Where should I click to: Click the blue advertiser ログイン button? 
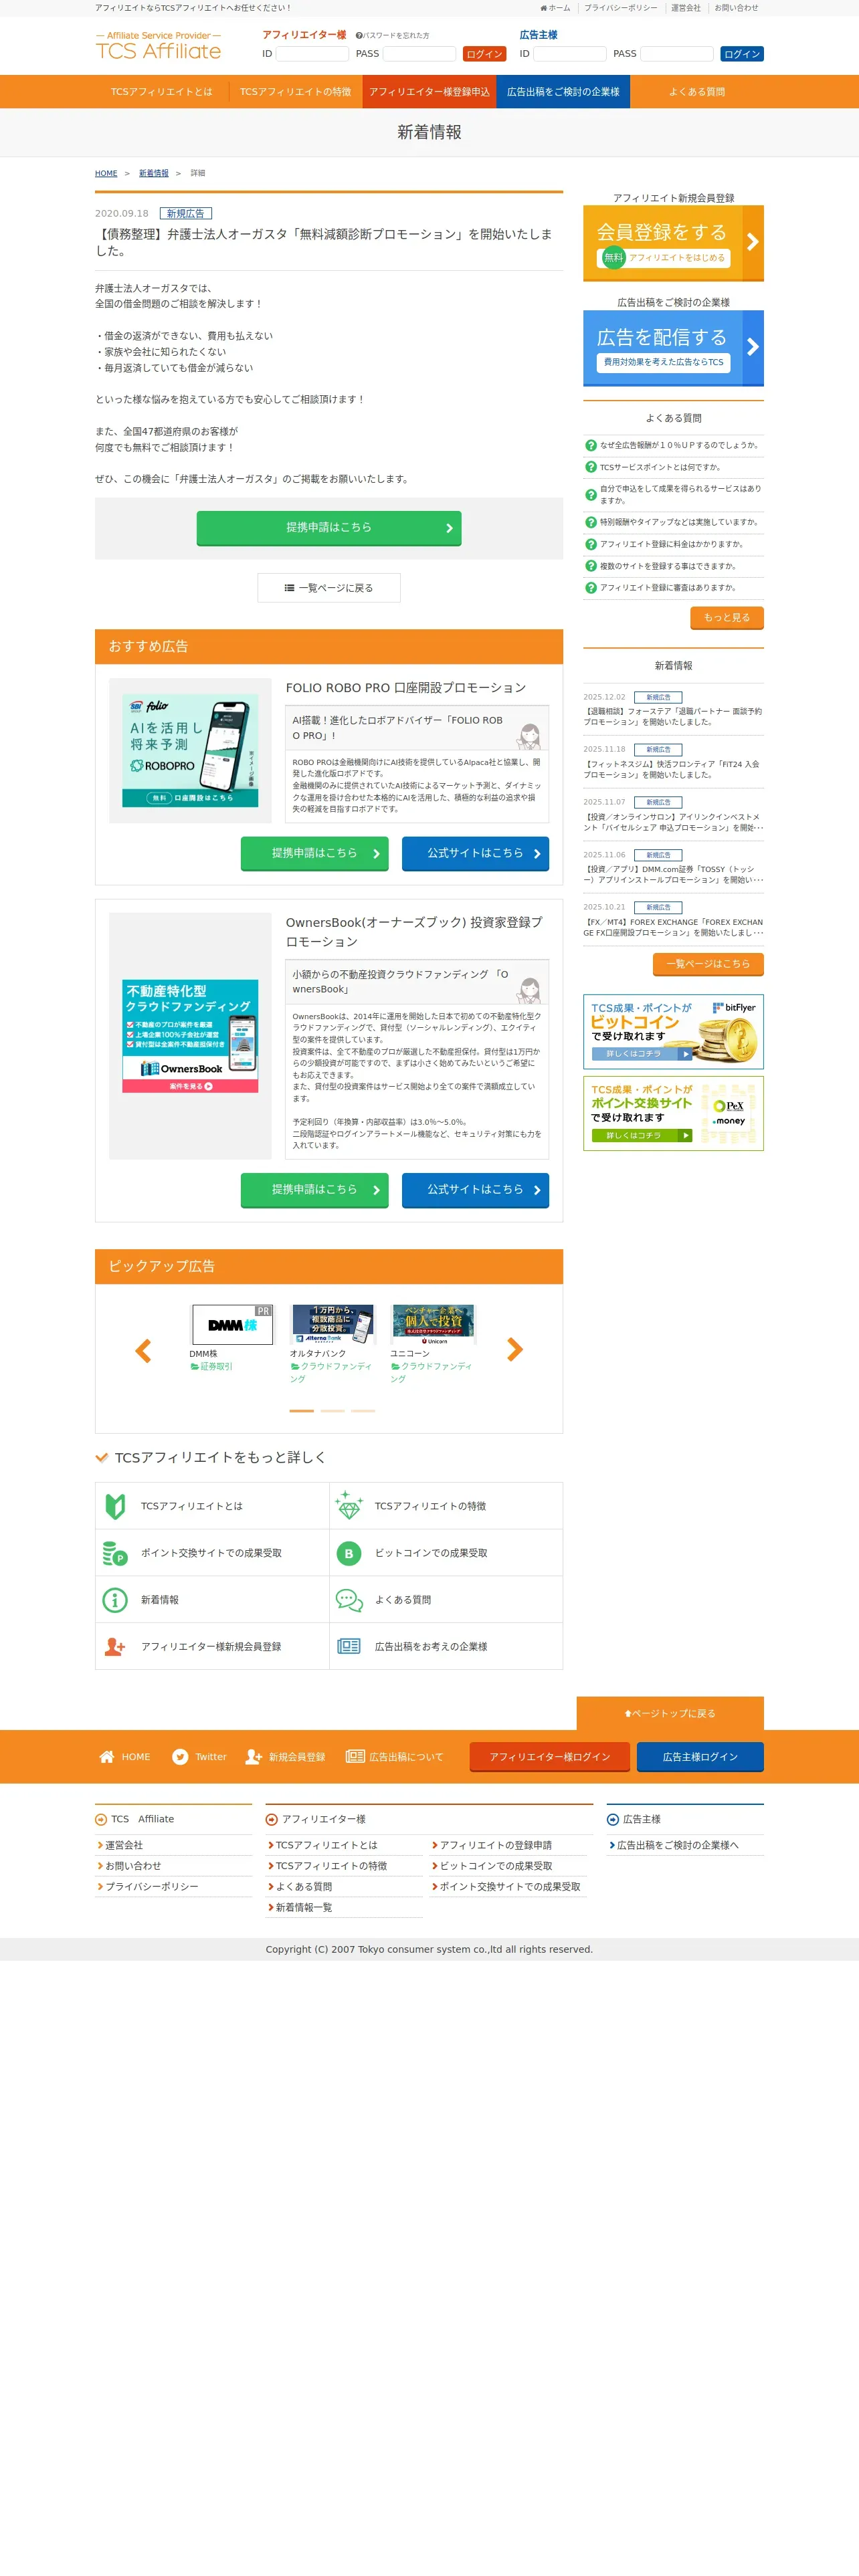pos(742,54)
